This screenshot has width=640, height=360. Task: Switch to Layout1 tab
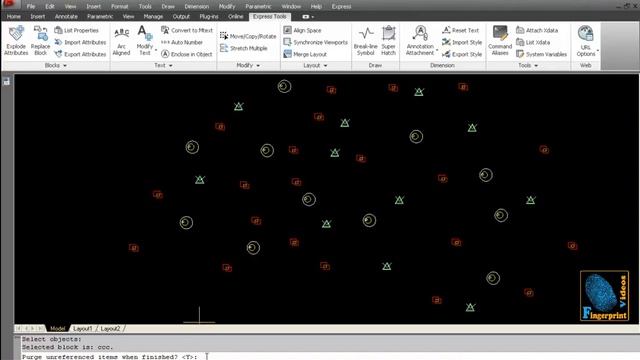pos(82,329)
